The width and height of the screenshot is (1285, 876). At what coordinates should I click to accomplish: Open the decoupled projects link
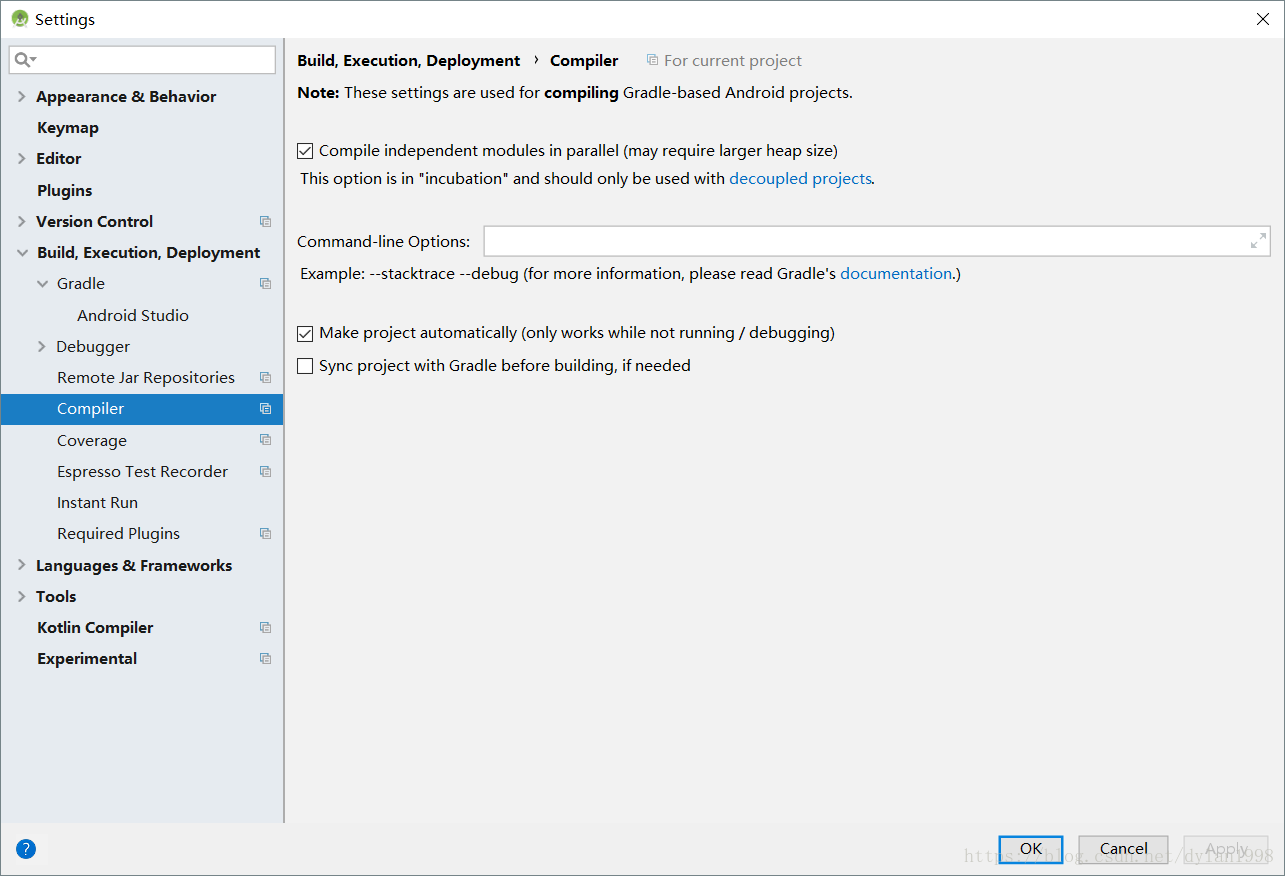pyautogui.click(x=800, y=178)
